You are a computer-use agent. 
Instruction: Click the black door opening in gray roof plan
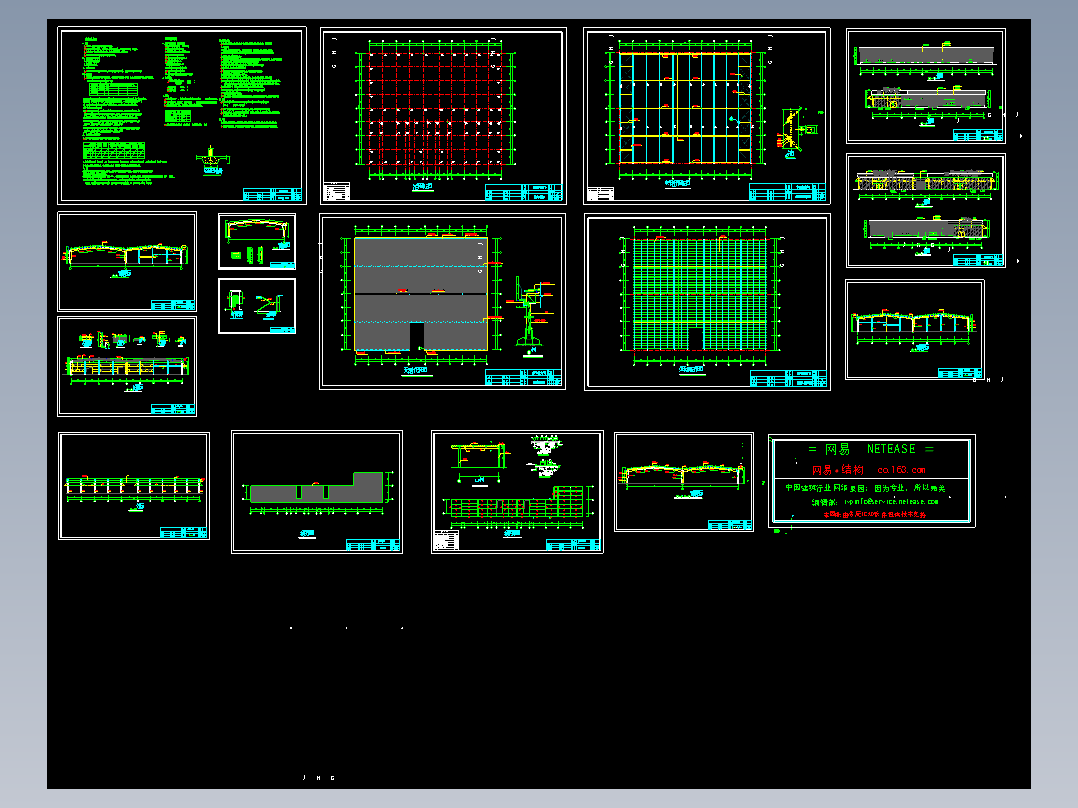(x=417, y=336)
